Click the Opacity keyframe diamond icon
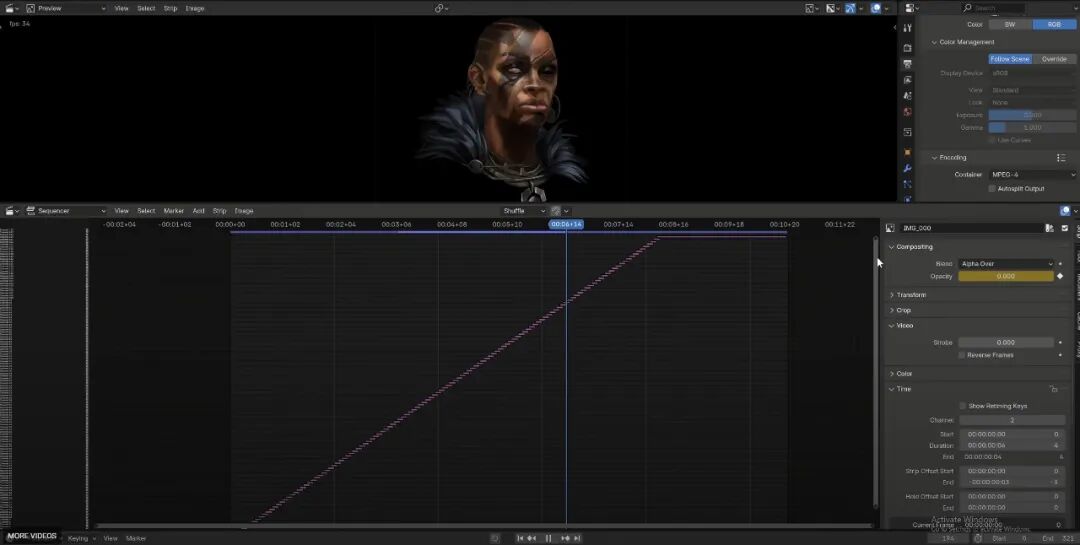 [x=1060, y=276]
